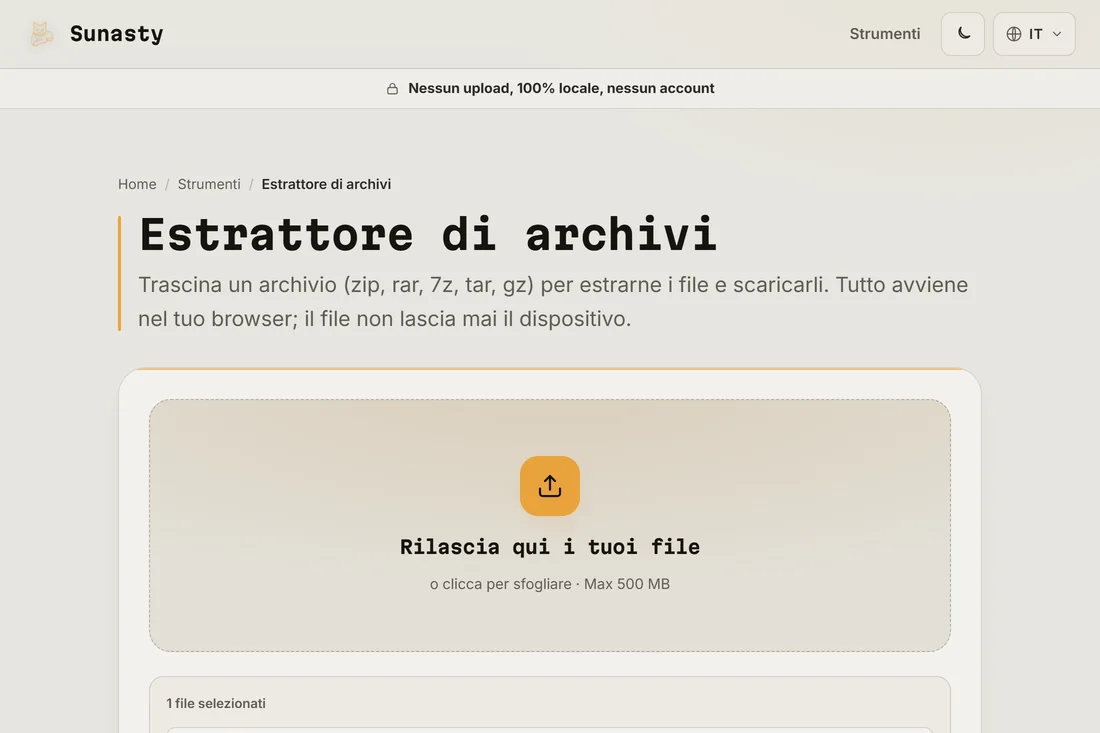Toggle dark mode with the moon icon
Image resolution: width=1100 pixels, height=733 pixels.
[x=962, y=34]
